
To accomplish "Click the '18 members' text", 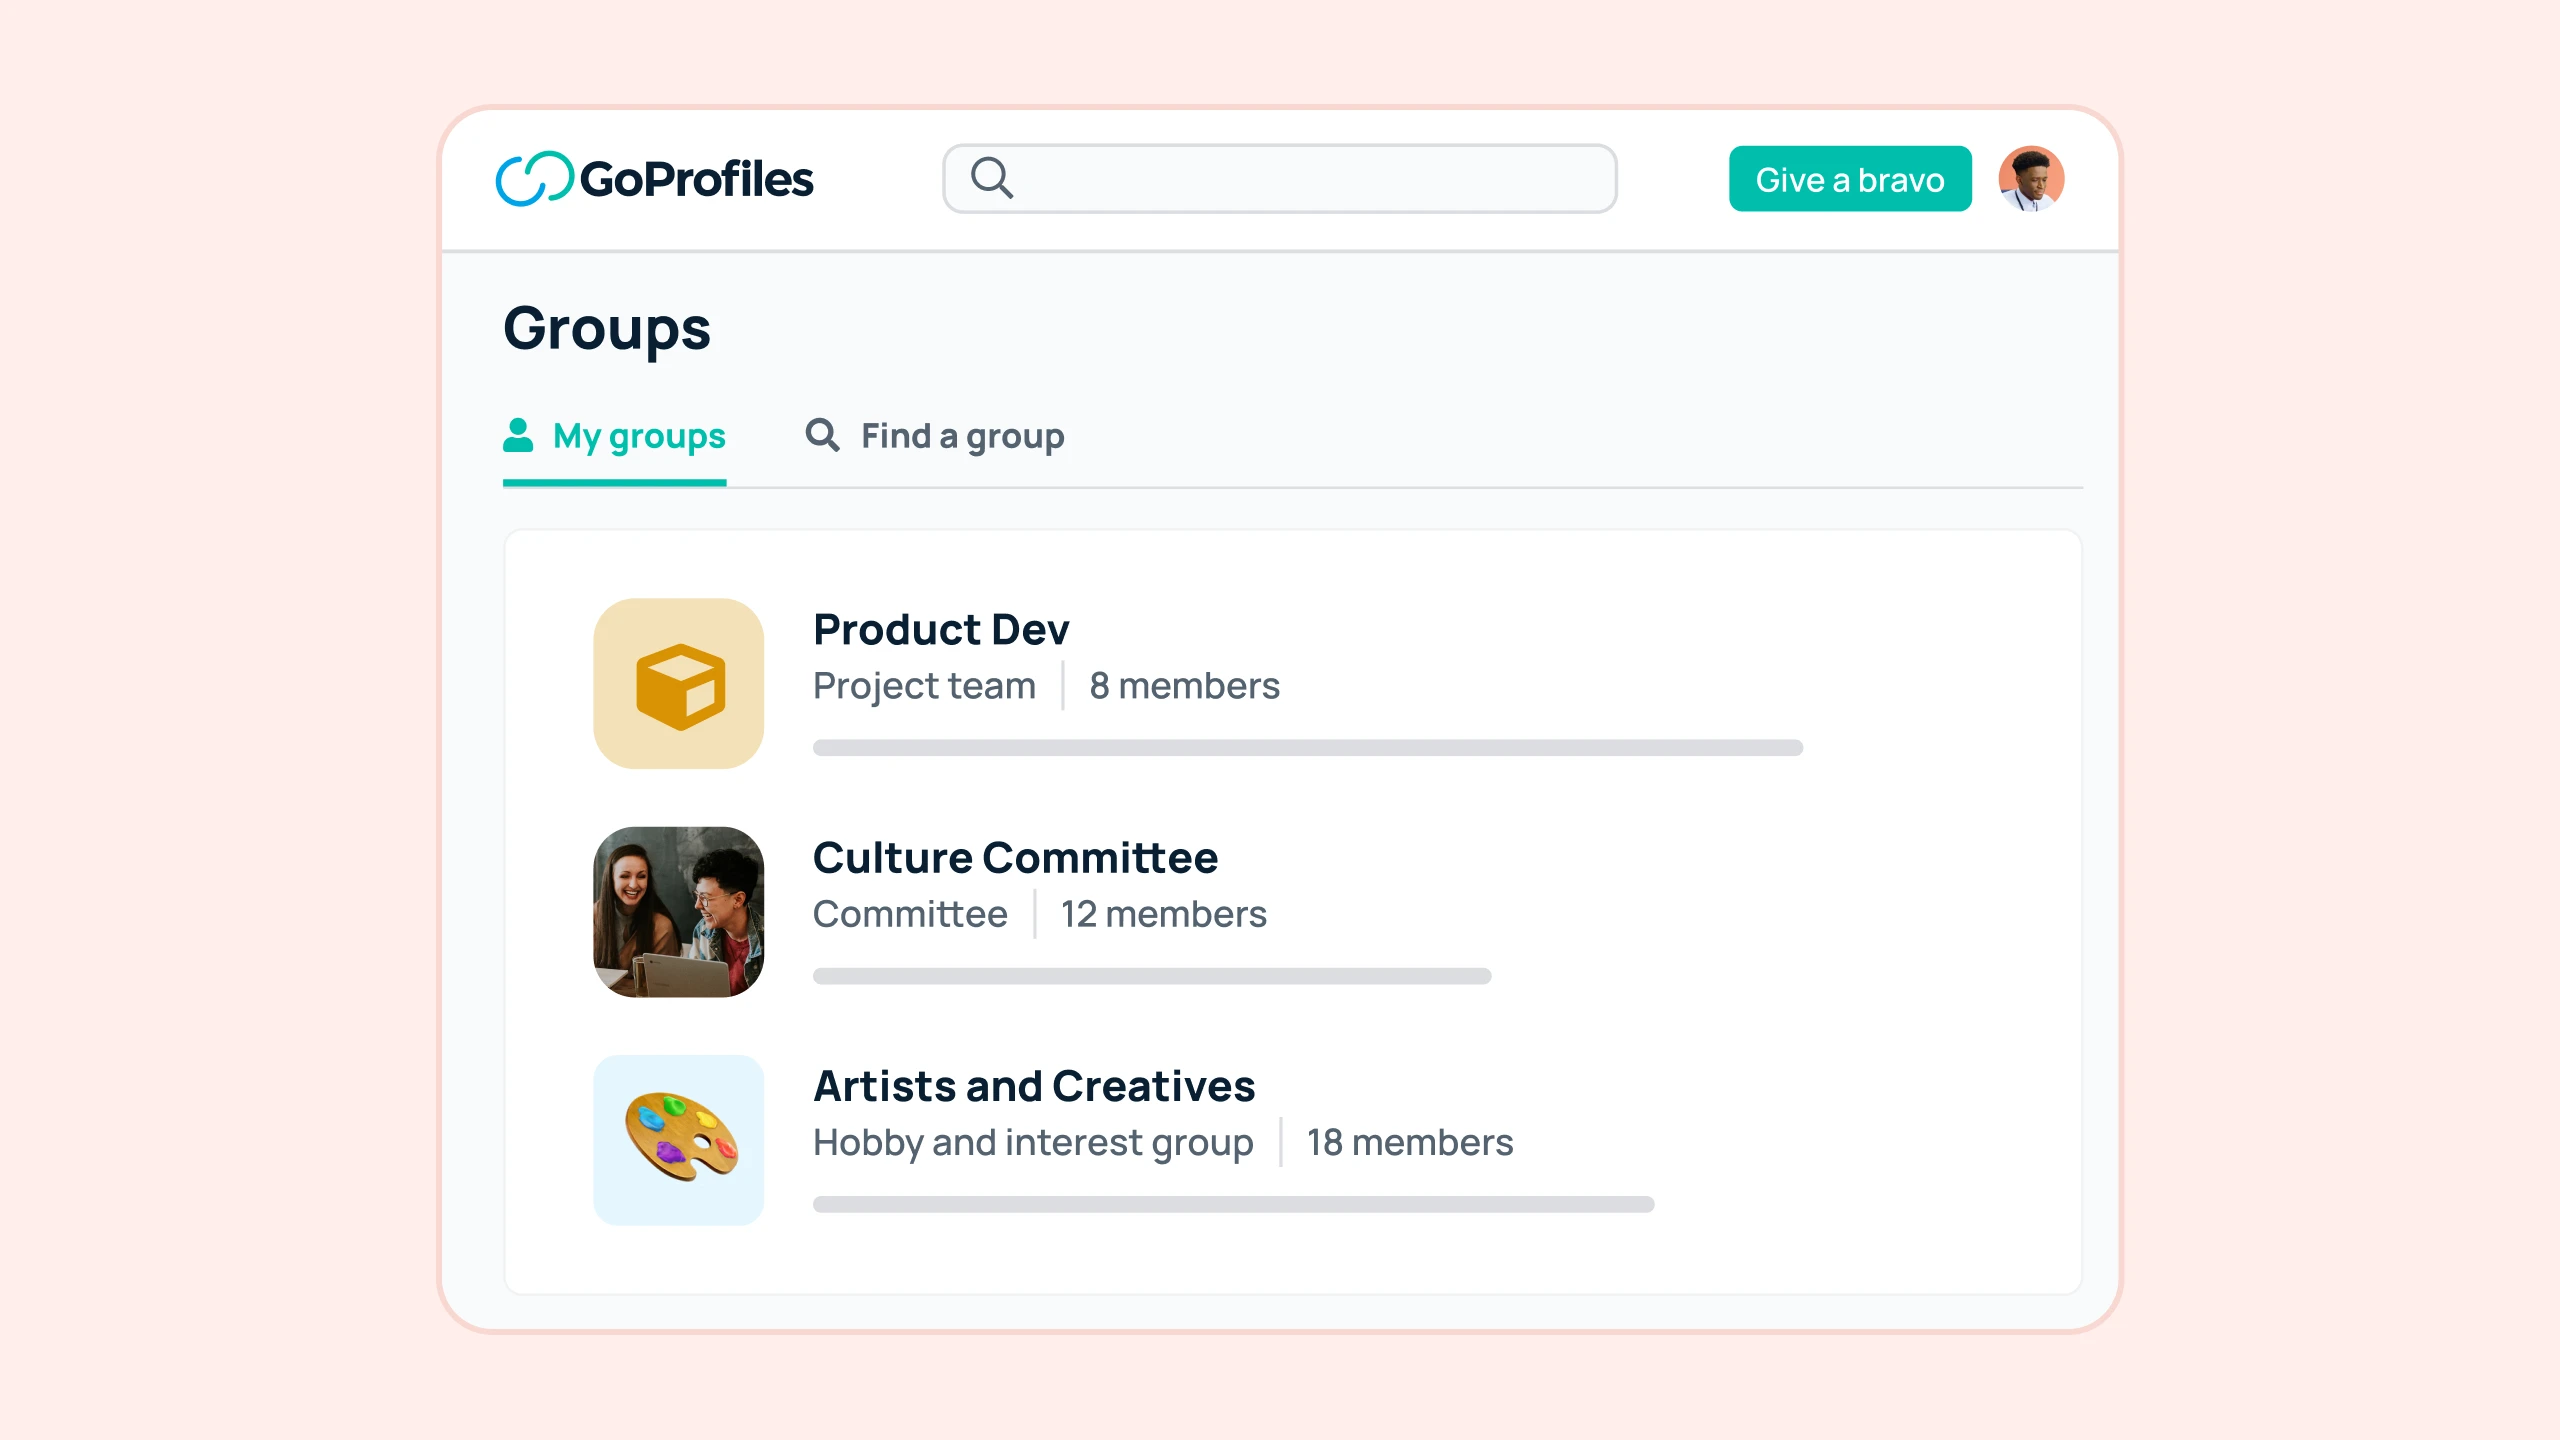I will (x=1410, y=1142).
